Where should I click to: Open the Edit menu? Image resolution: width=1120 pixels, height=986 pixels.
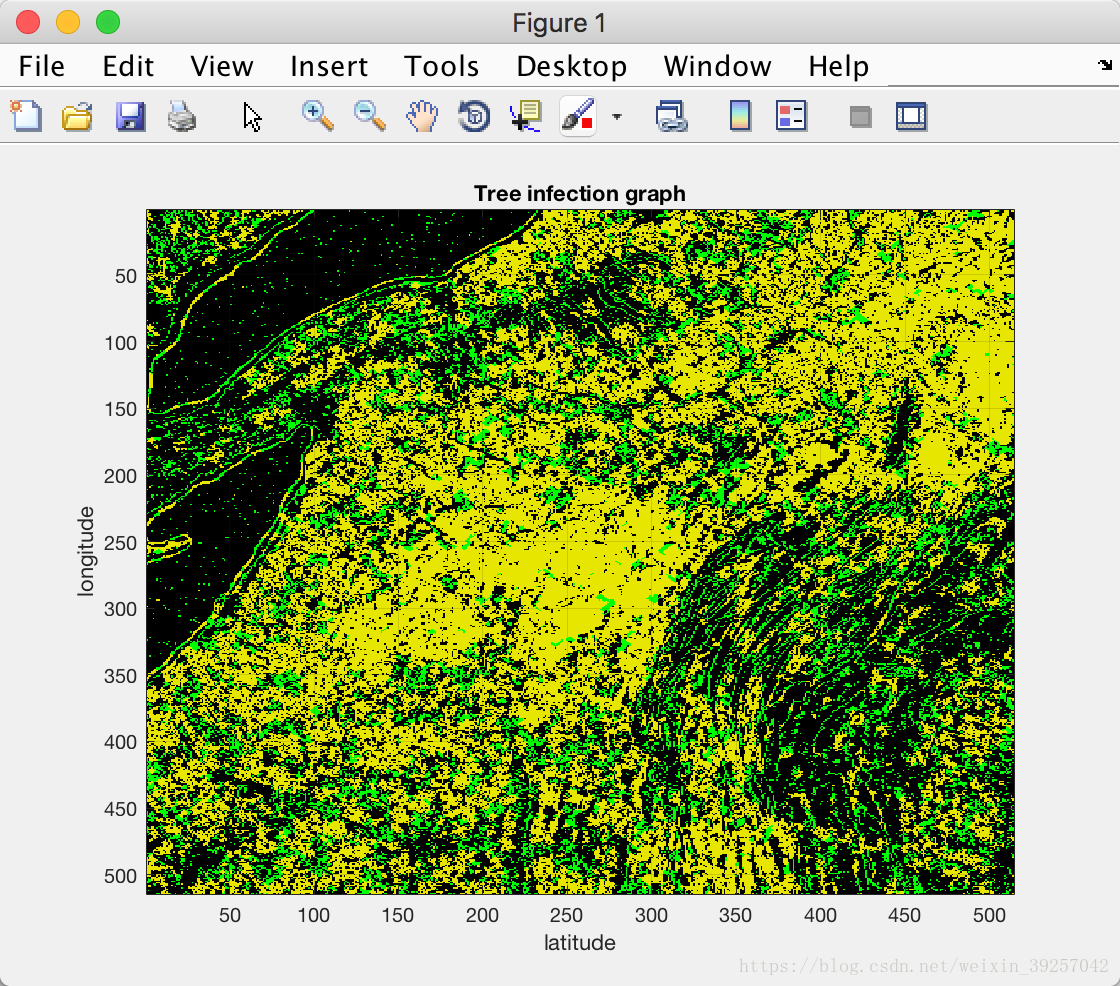pyautogui.click(x=128, y=66)
